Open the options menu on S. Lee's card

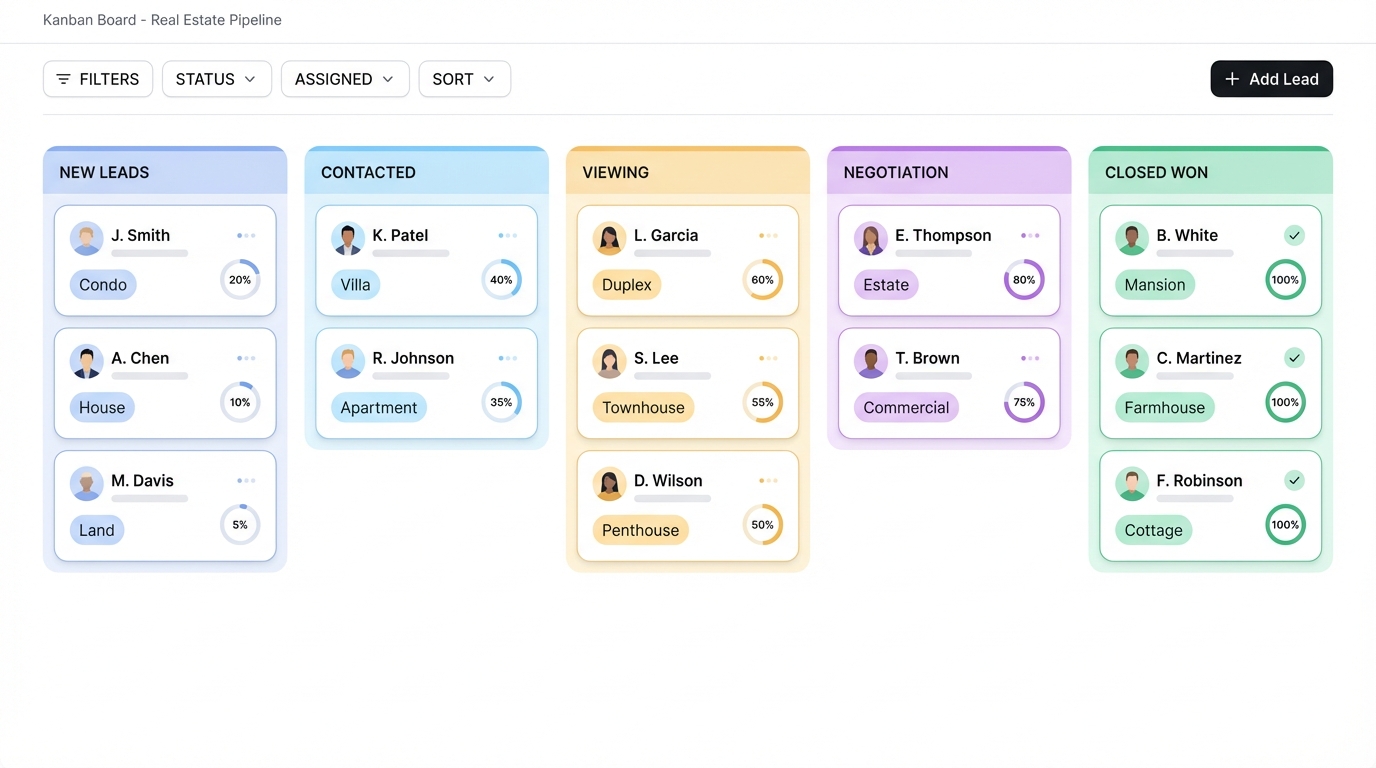click(769, 357)
